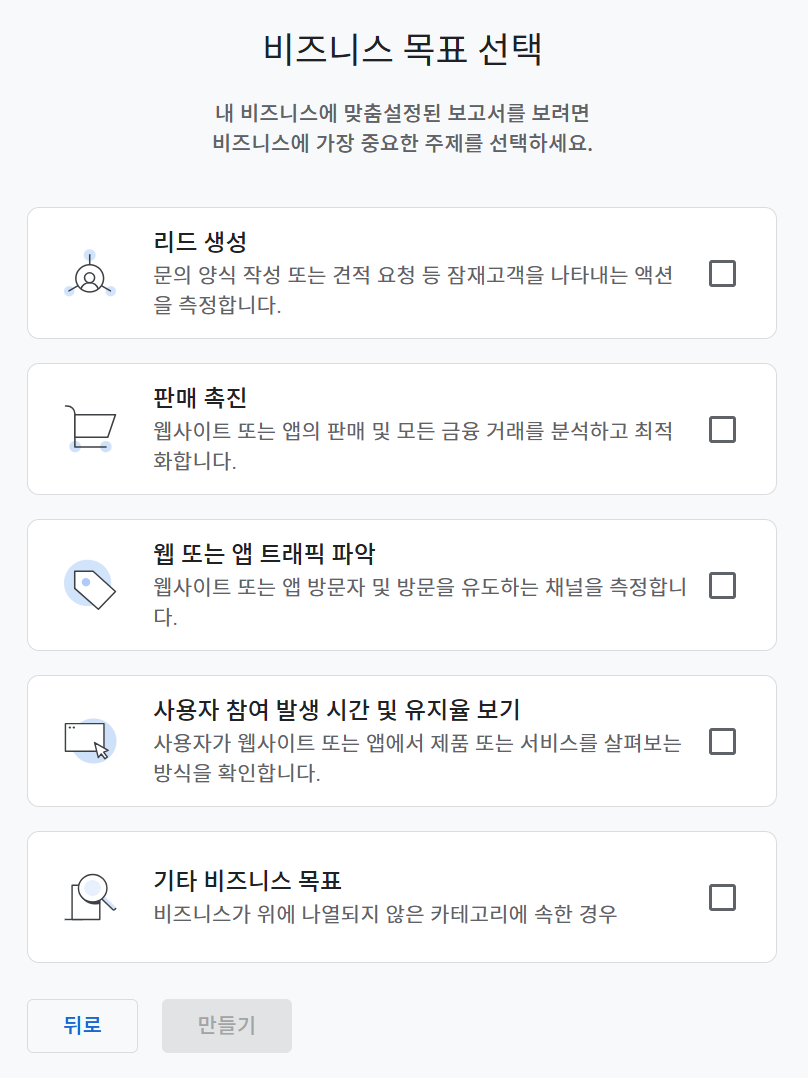Click the price tag traffic icon
The height and width of the screenshot is (1078, 808).
click(x=90, y=585)
